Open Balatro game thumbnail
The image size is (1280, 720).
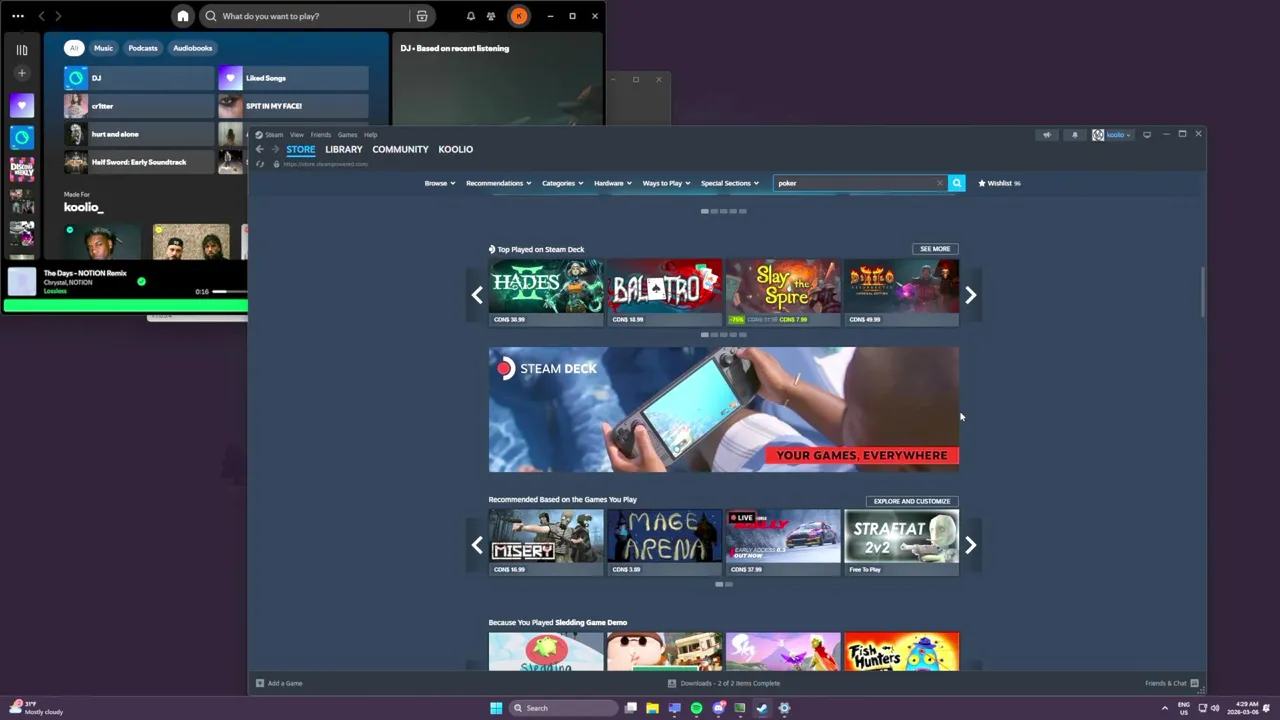(665, 287)
